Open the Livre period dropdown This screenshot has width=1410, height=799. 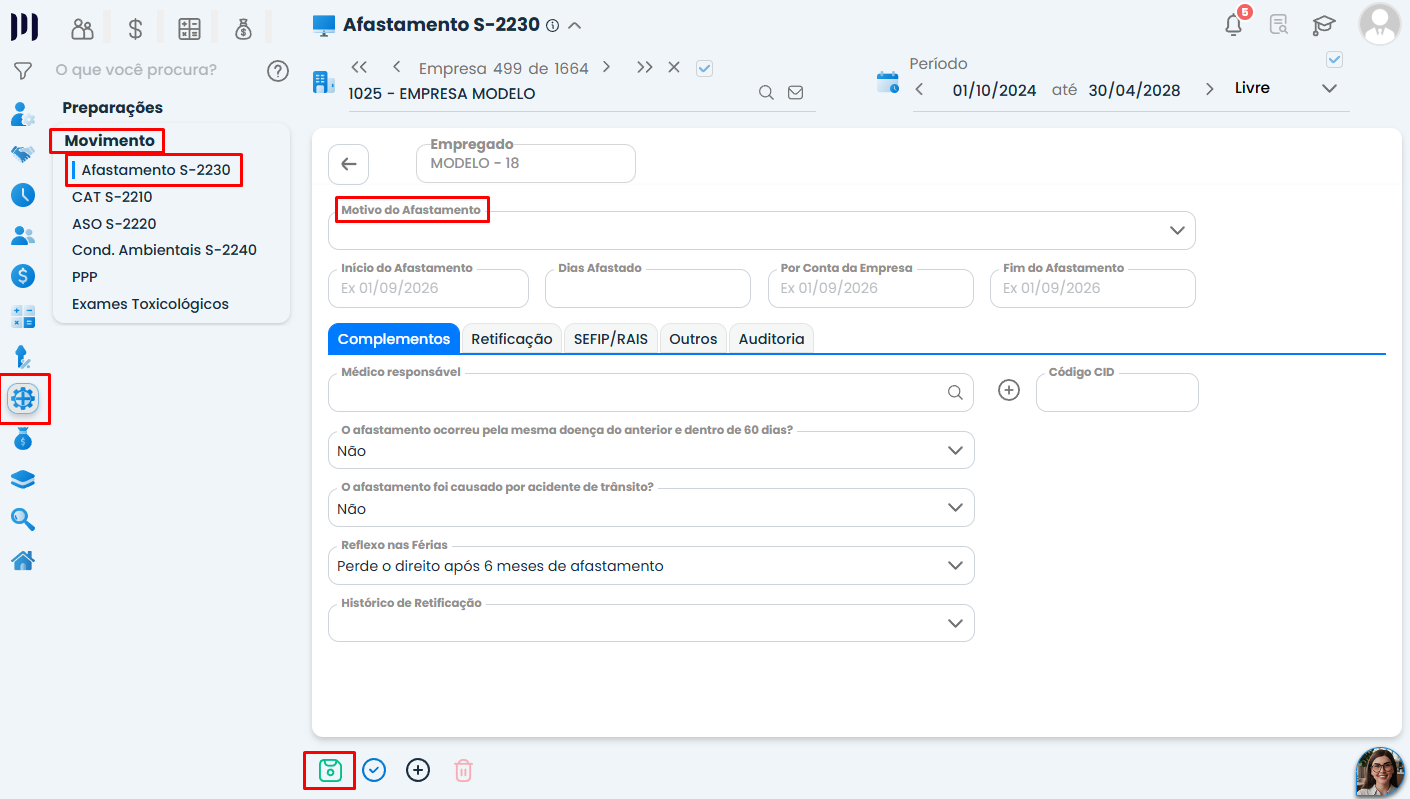point(1286,88)
